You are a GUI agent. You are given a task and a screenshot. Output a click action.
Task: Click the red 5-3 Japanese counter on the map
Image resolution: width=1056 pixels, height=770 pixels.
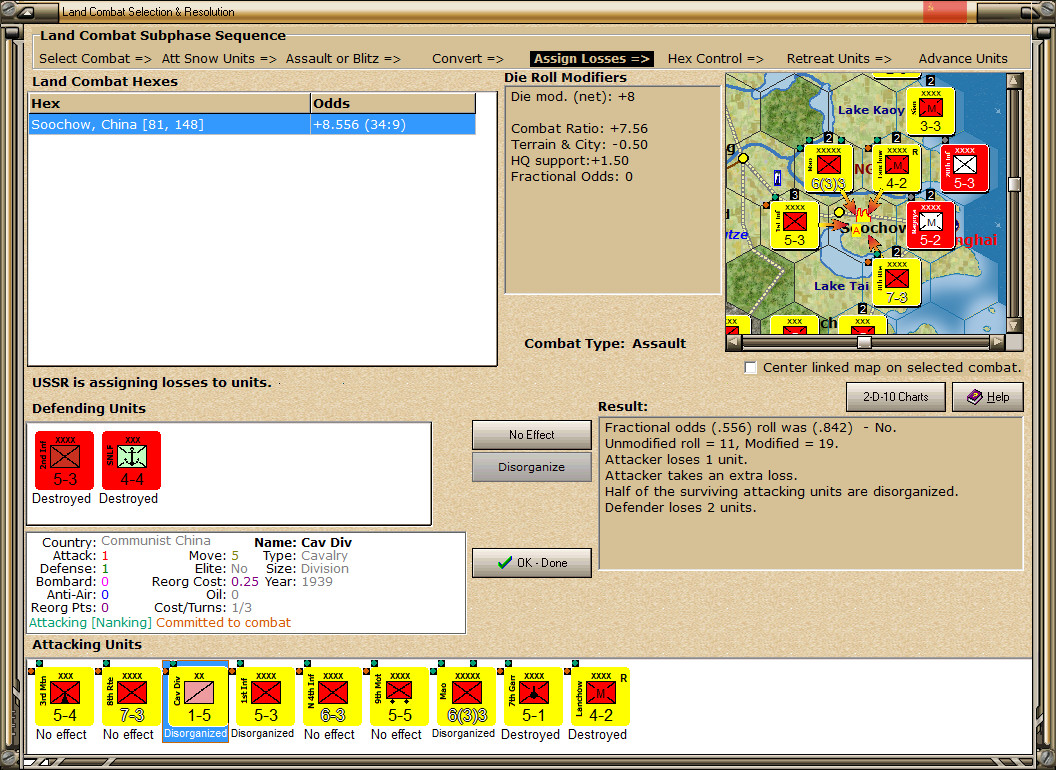point(964,168)
